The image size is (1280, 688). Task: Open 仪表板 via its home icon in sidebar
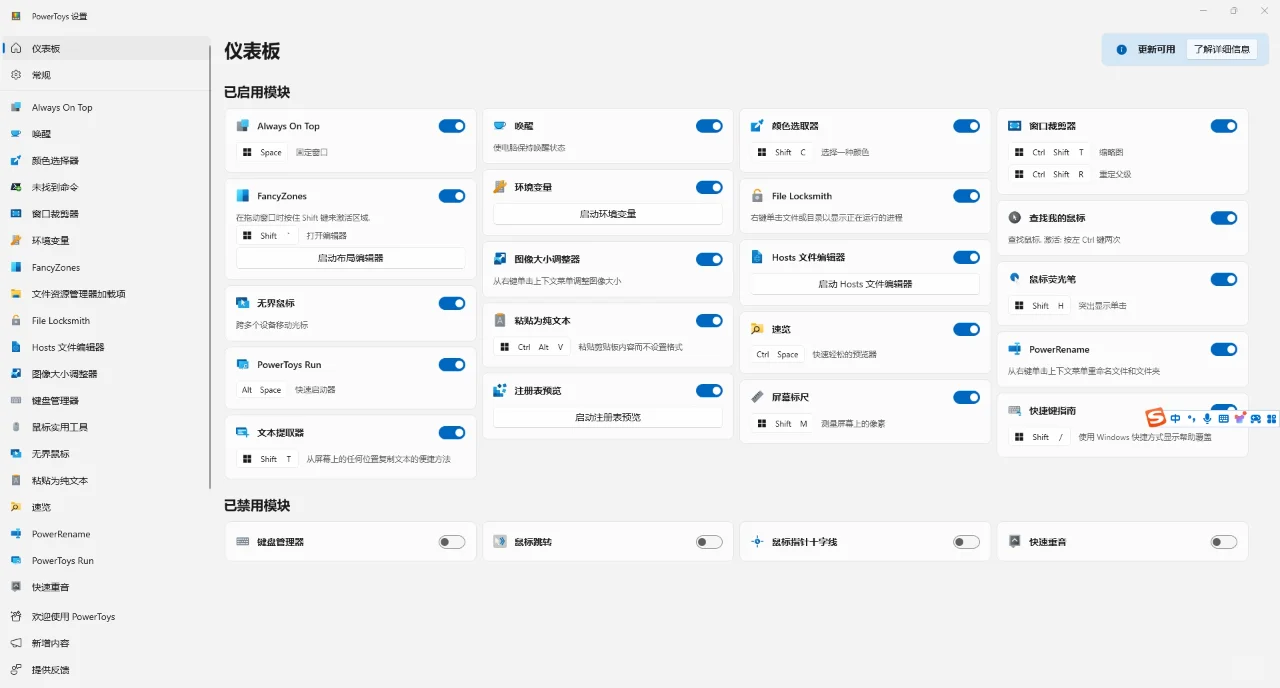tap(16, 48)
